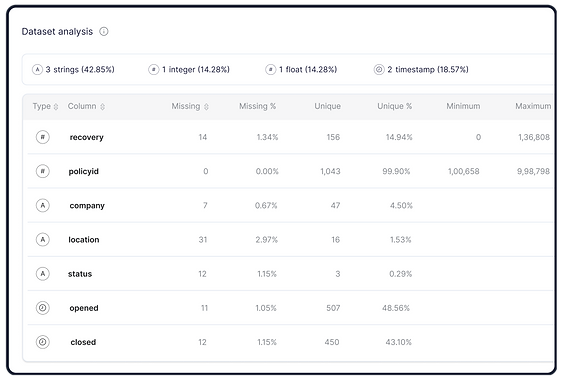This screenshot has width=562, height=379.
Task: Select the '1 integer (14.28%)' summary label
Action: point(196,69)
